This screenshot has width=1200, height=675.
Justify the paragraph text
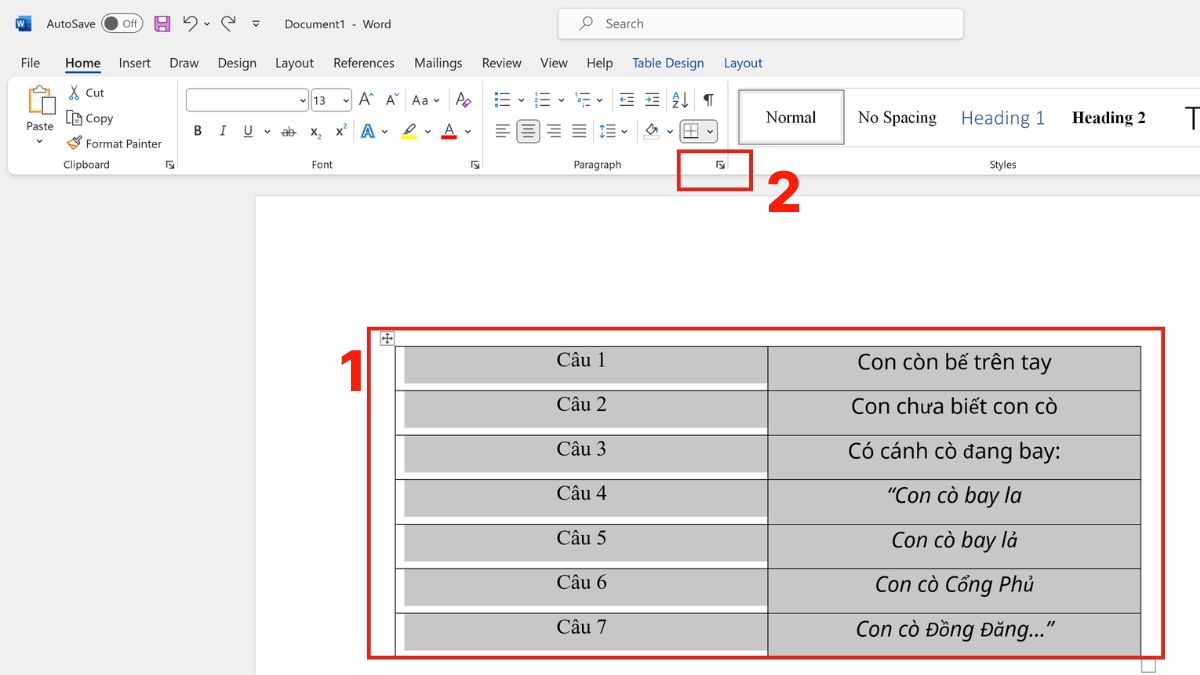[x=579, y=131]
